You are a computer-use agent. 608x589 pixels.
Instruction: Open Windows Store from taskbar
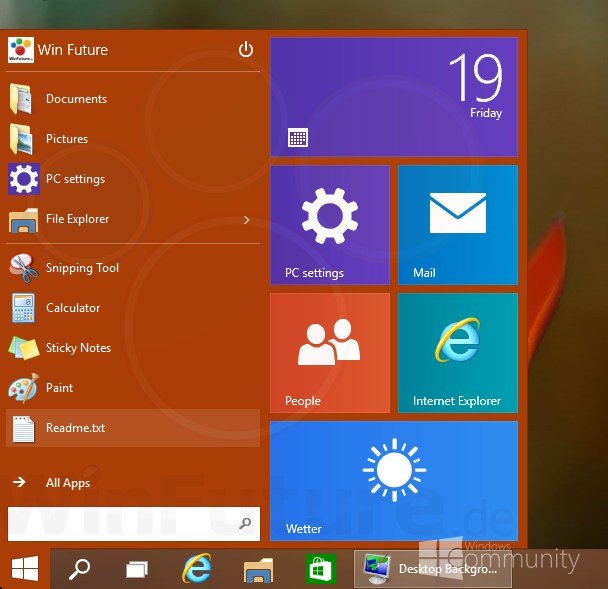[x=321, y=569]
